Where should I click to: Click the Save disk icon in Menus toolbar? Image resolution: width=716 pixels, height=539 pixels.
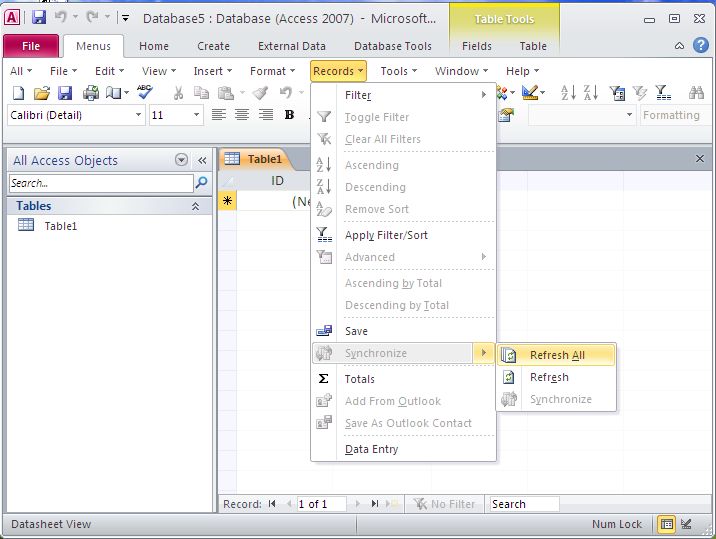pyautogui.click(x=65, y=93)
